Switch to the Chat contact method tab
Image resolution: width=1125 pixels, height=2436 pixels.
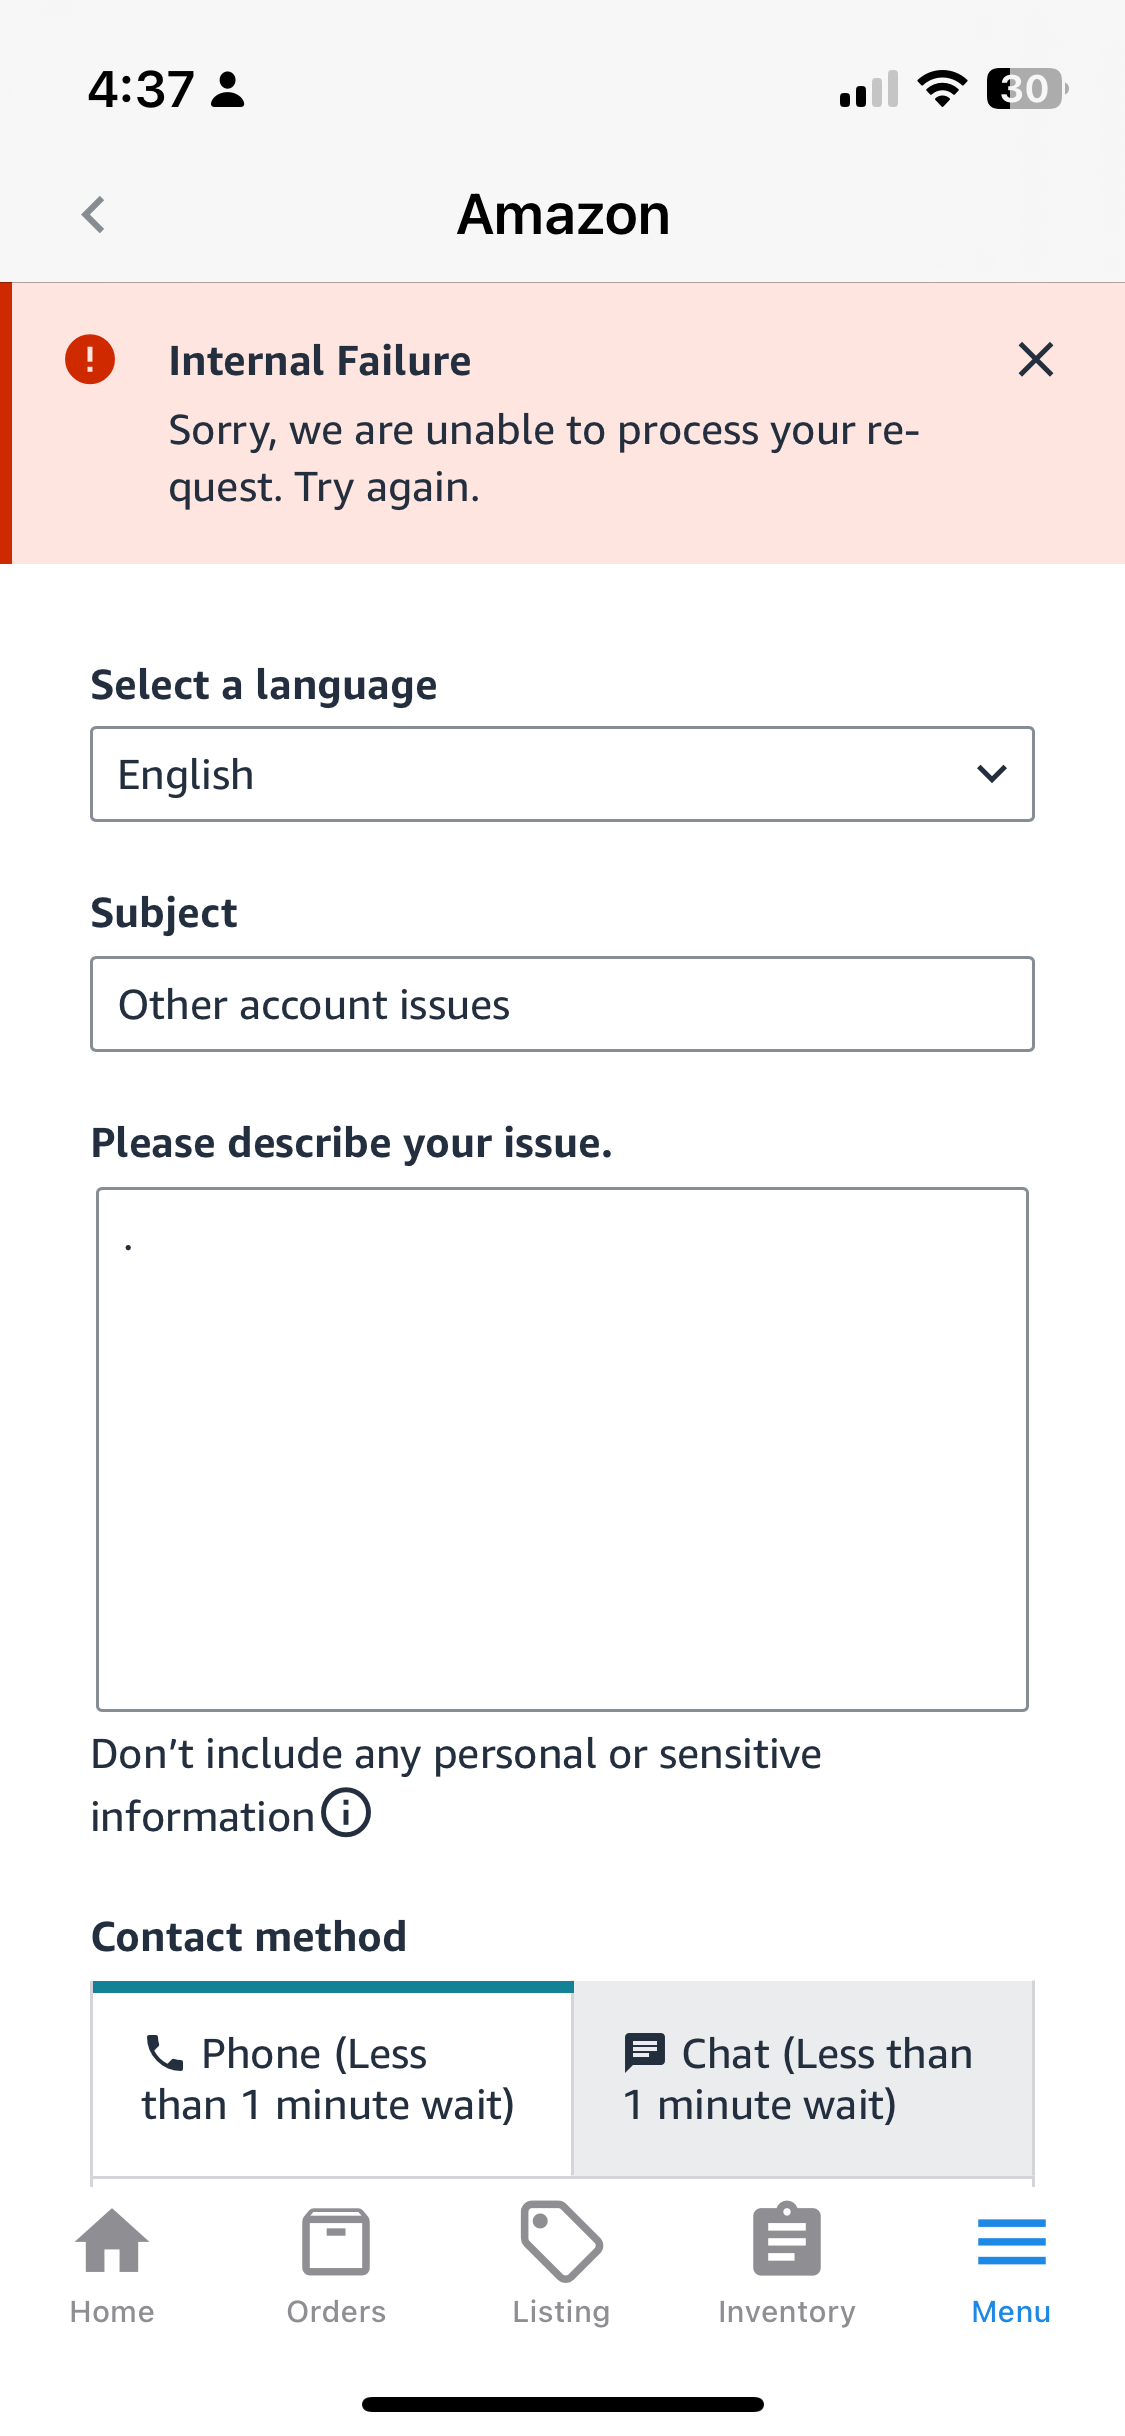803,2078
